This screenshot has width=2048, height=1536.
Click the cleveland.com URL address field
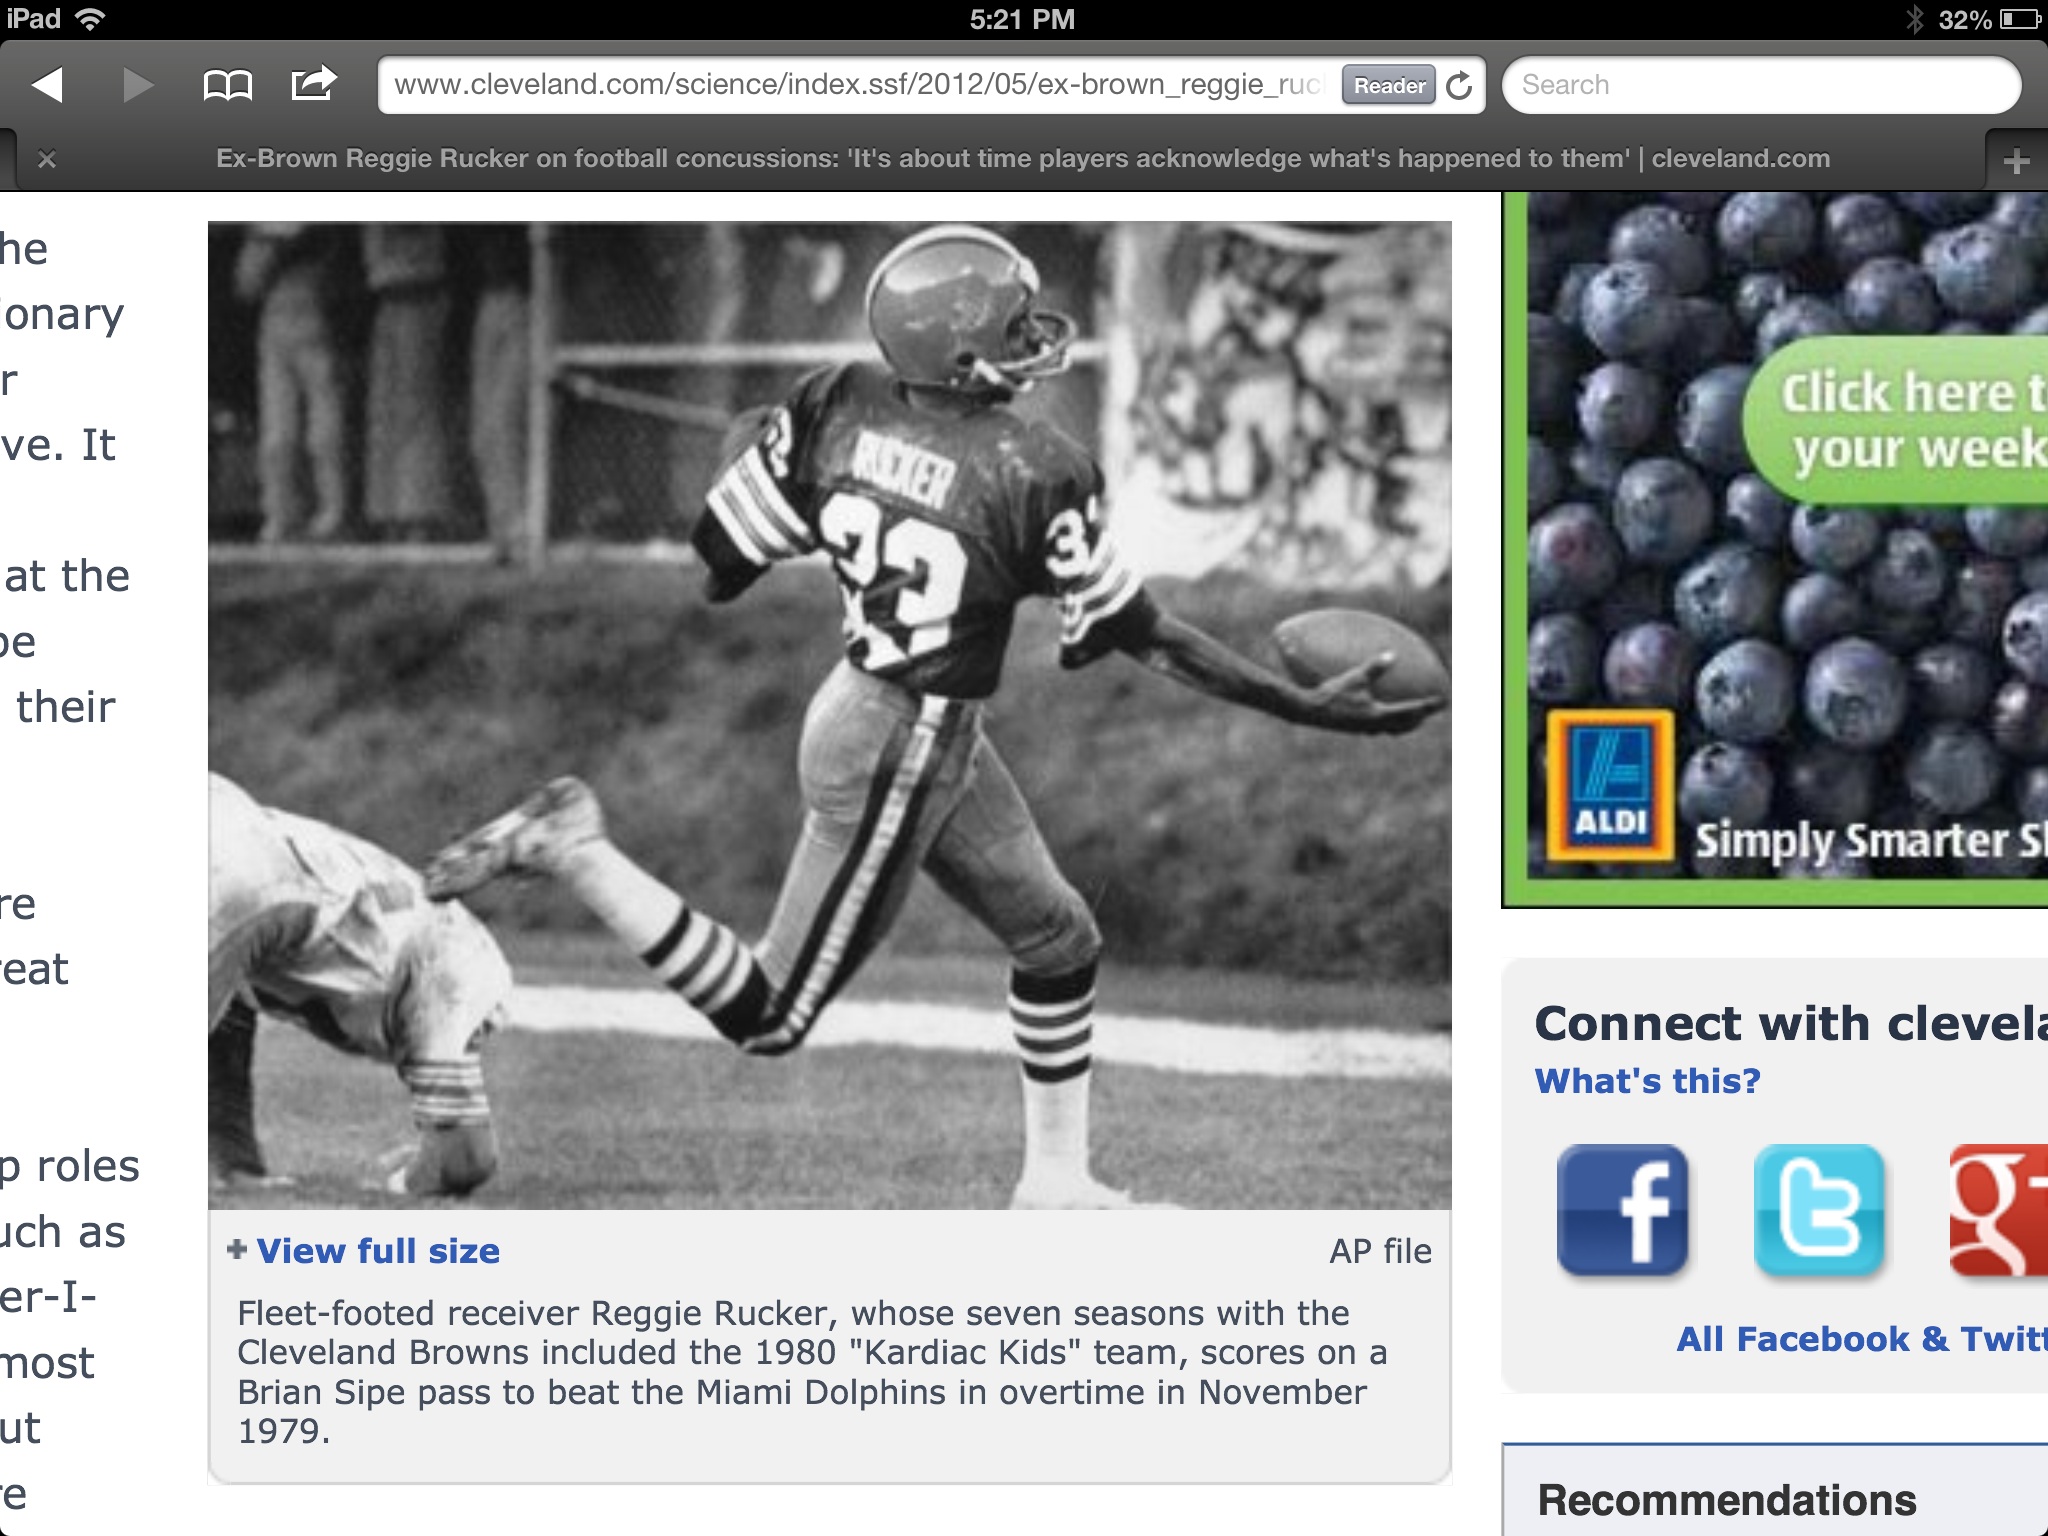860,85
